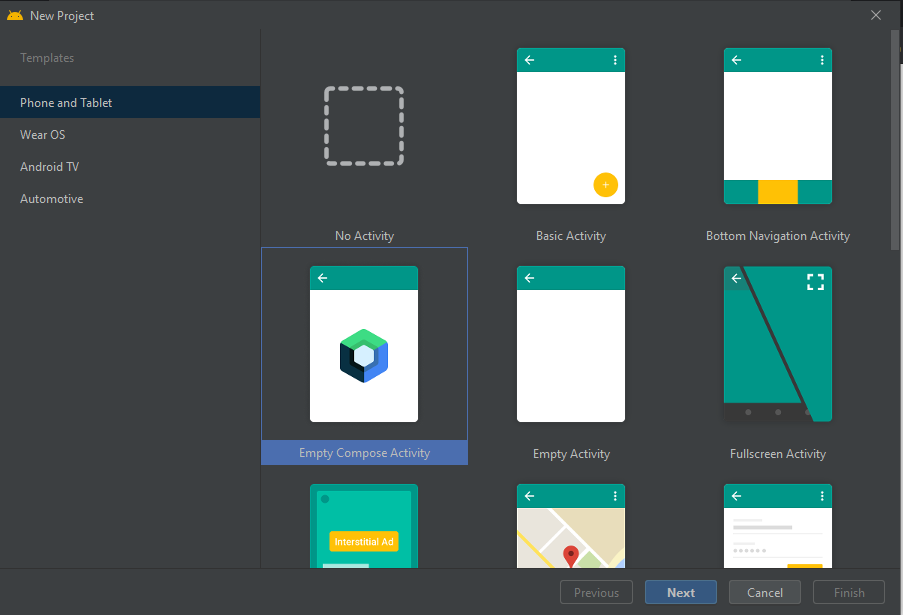The width and height of the screenshot is (903, 615).
Task: Click the fullscreen expand icon on Fullscreen Activity preview
Action: click(815, 282)
